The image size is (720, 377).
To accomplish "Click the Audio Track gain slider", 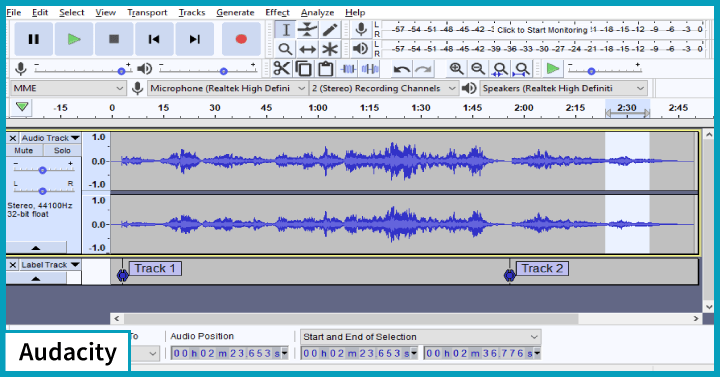I will 43,169.
